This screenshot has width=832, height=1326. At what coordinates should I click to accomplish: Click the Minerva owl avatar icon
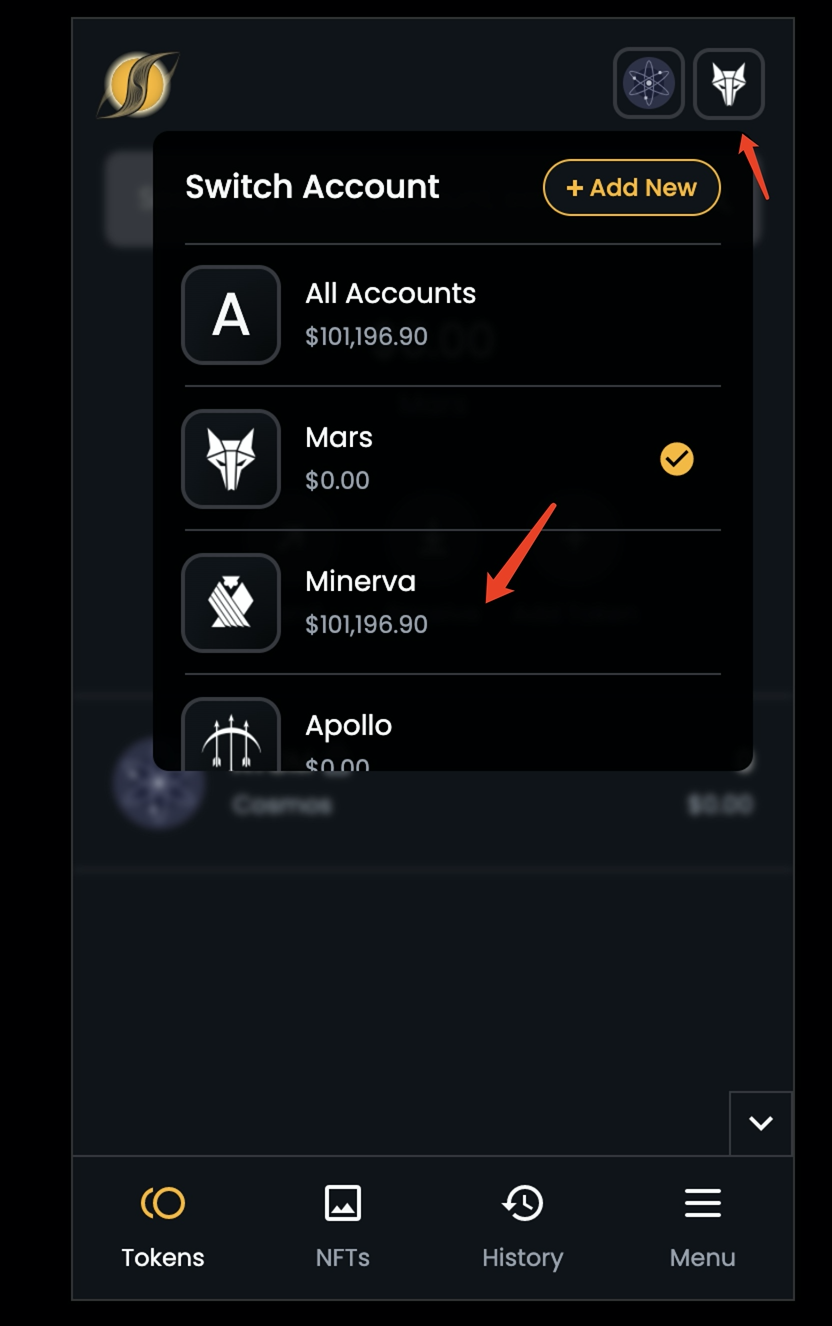pos(231,603)
